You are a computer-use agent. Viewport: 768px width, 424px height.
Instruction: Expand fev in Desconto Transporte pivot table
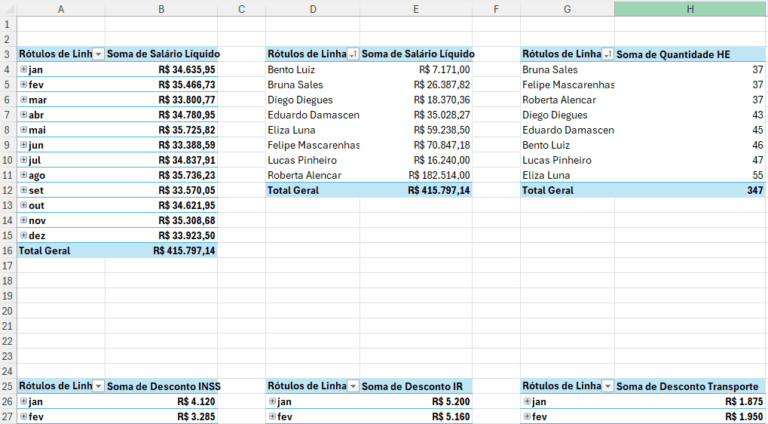coord(527,417)
